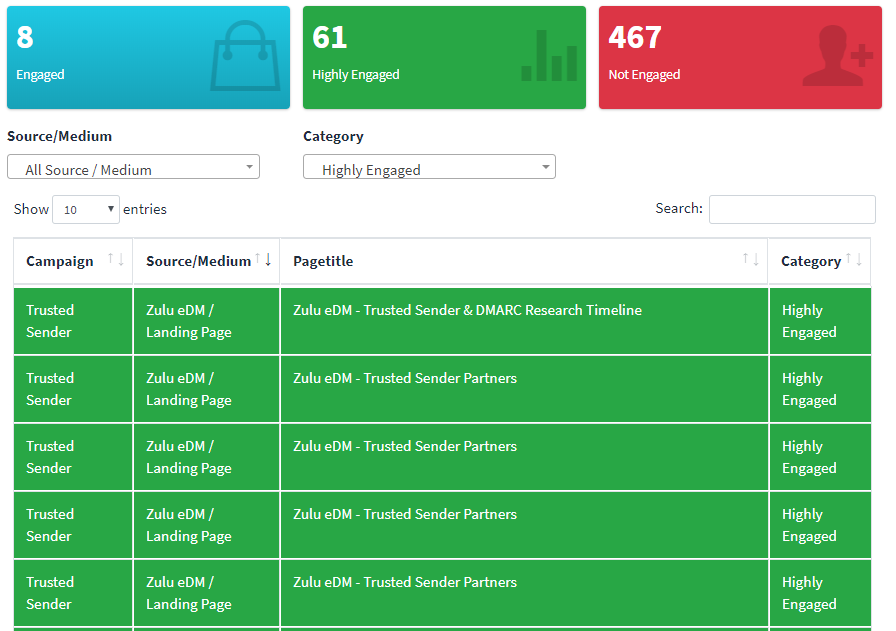Click the shopping bag icon on Engaged card
This screenshot has height=631, width=896.
[x=245, y=55]
